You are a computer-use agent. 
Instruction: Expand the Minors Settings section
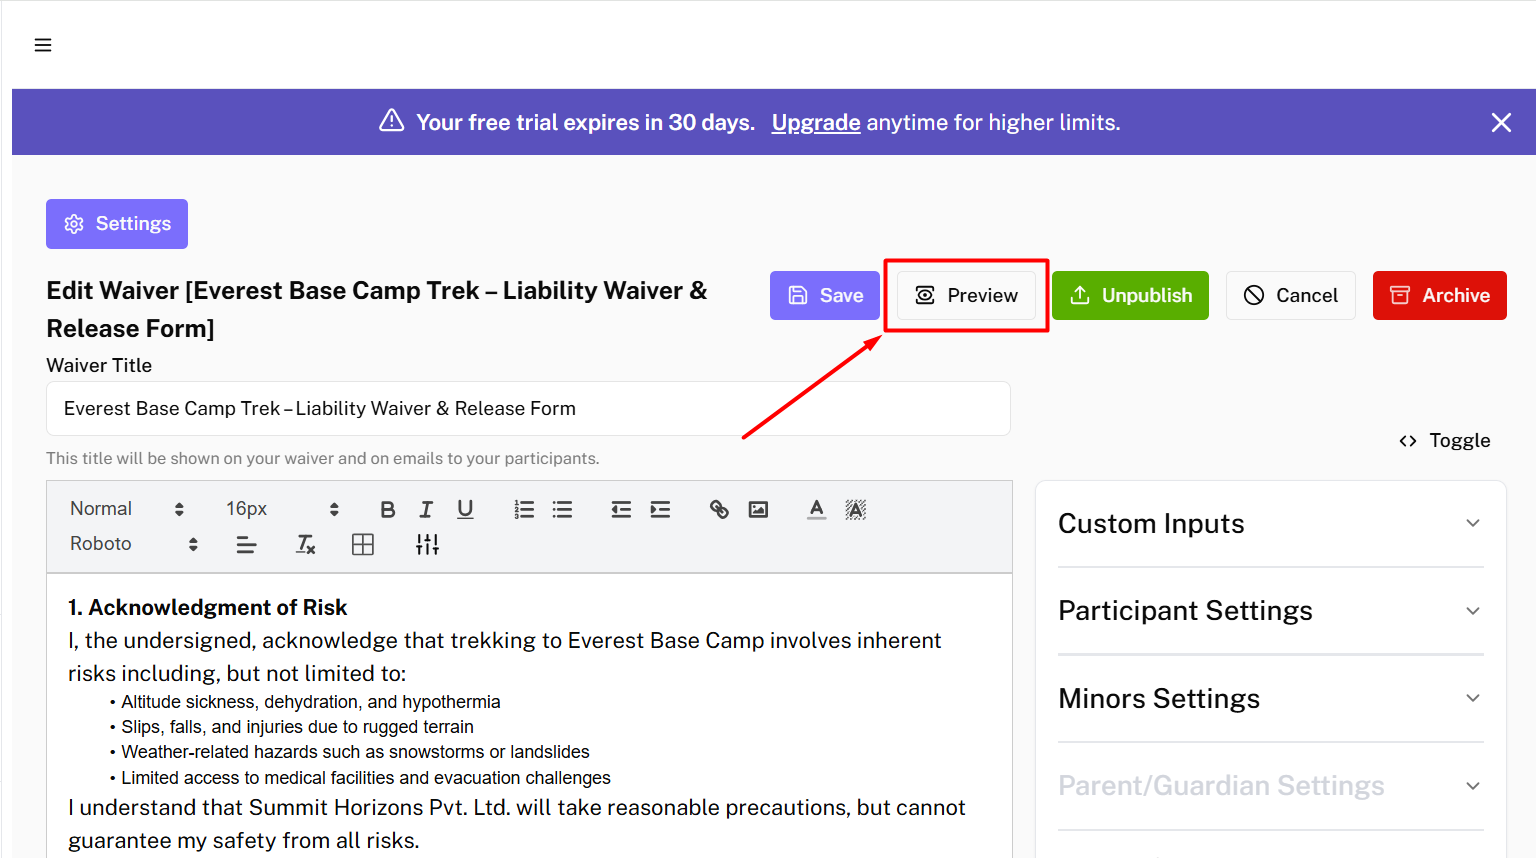pos(1270,699)
